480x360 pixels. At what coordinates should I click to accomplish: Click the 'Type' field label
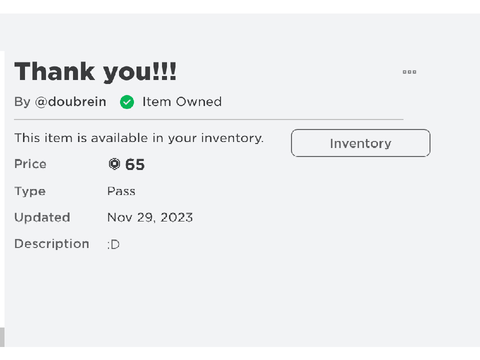click(30, 191)
